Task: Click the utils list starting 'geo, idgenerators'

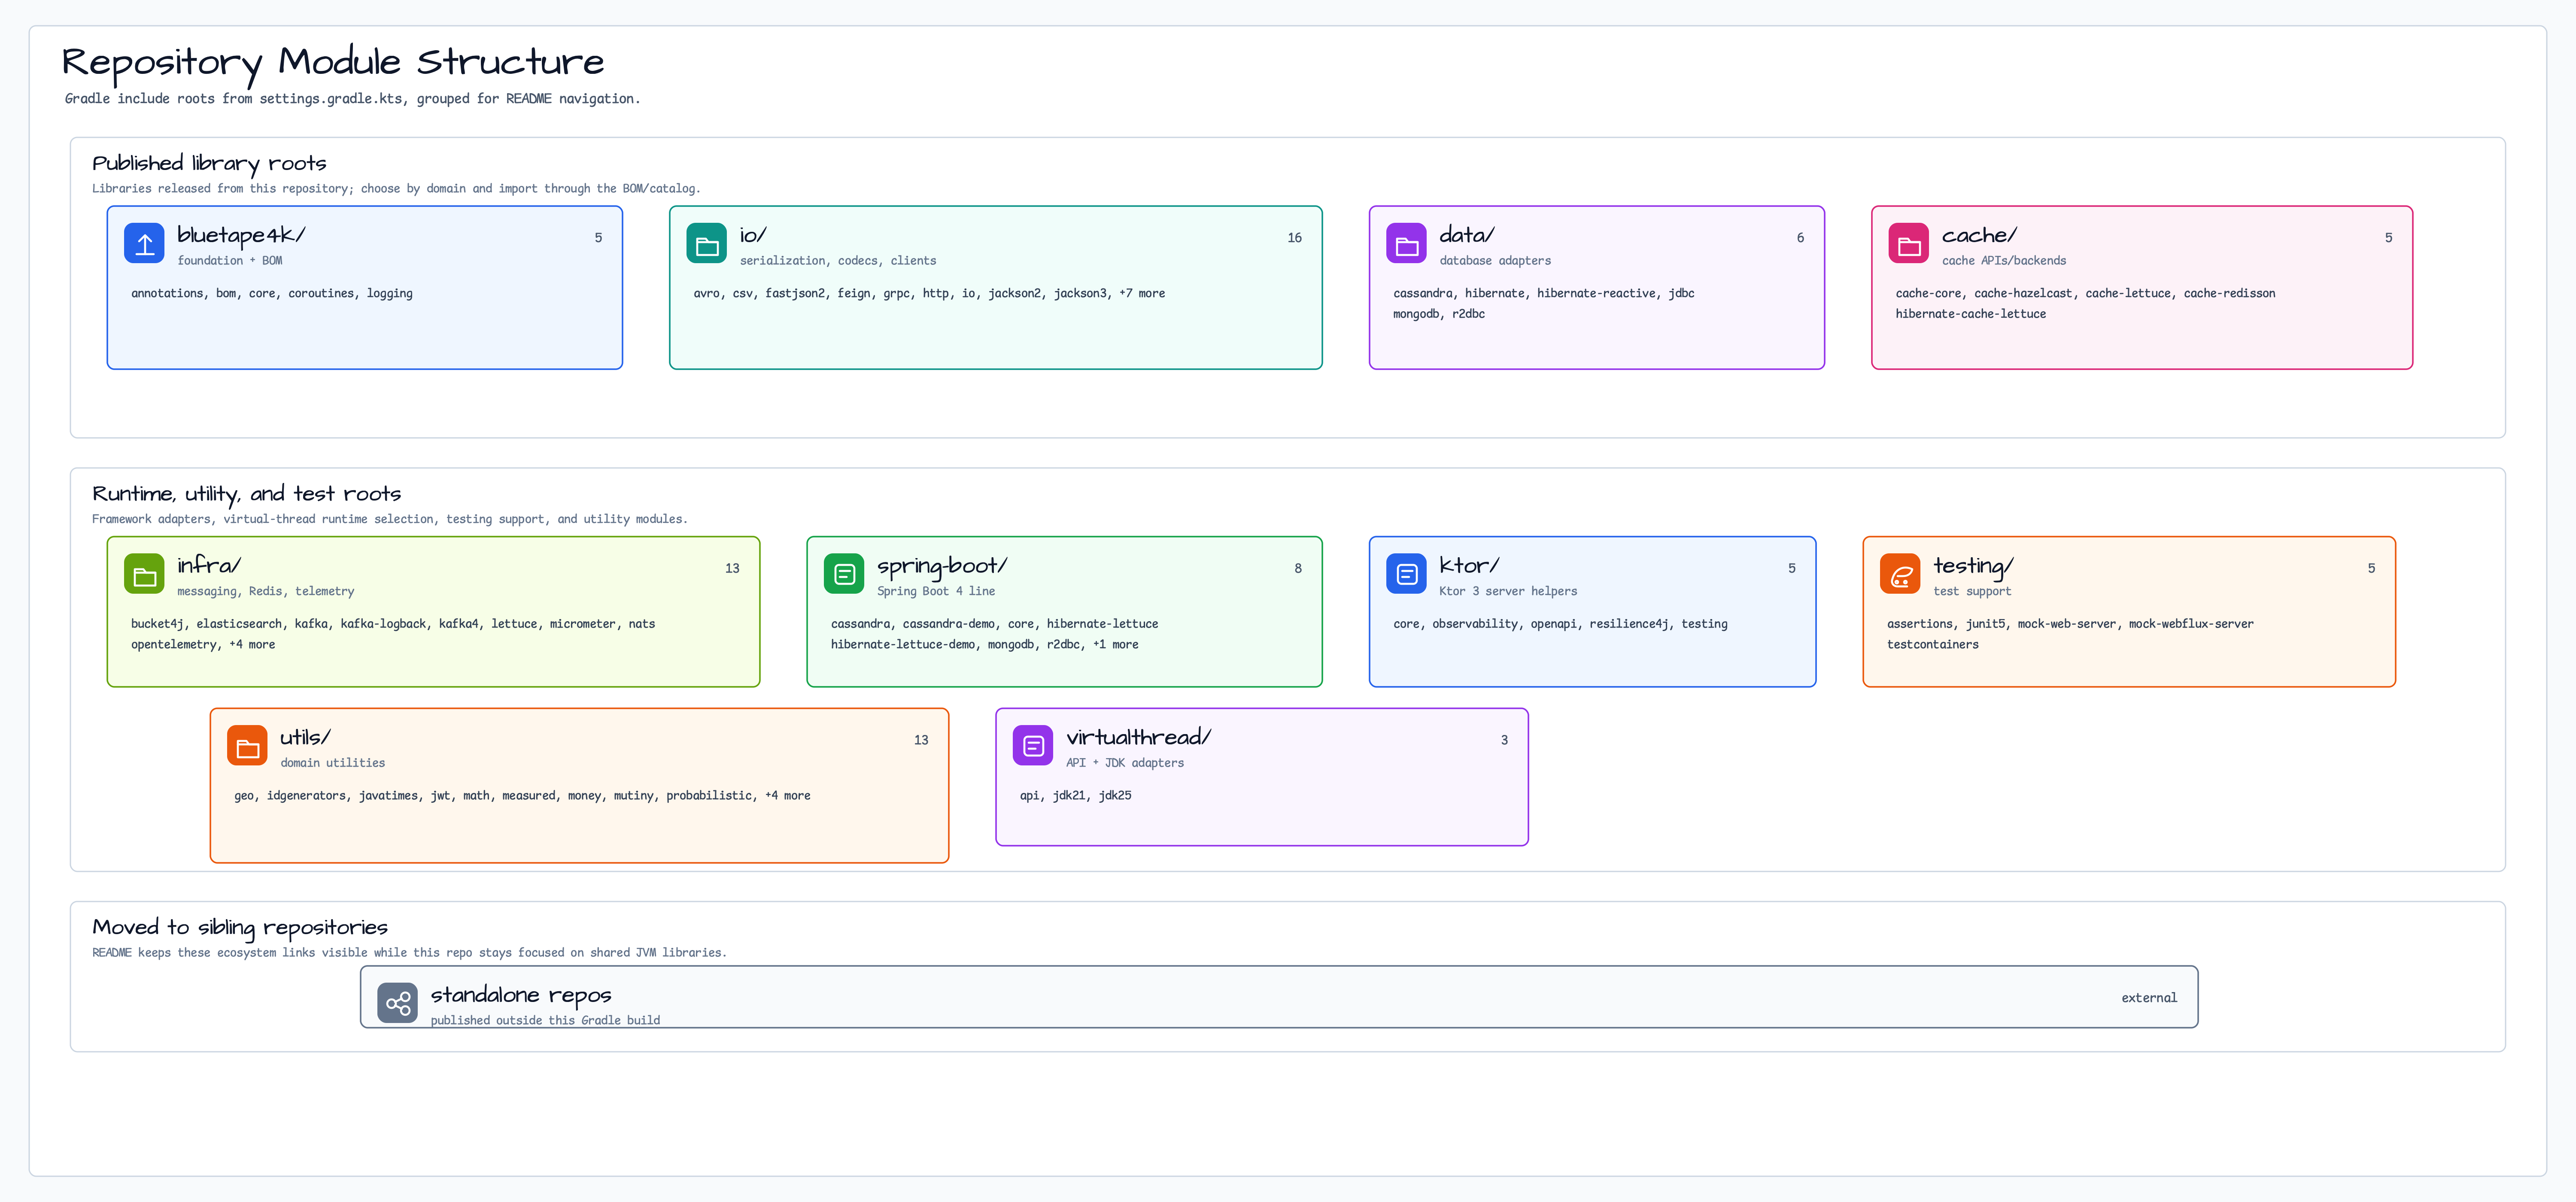Action: point(522,796)
